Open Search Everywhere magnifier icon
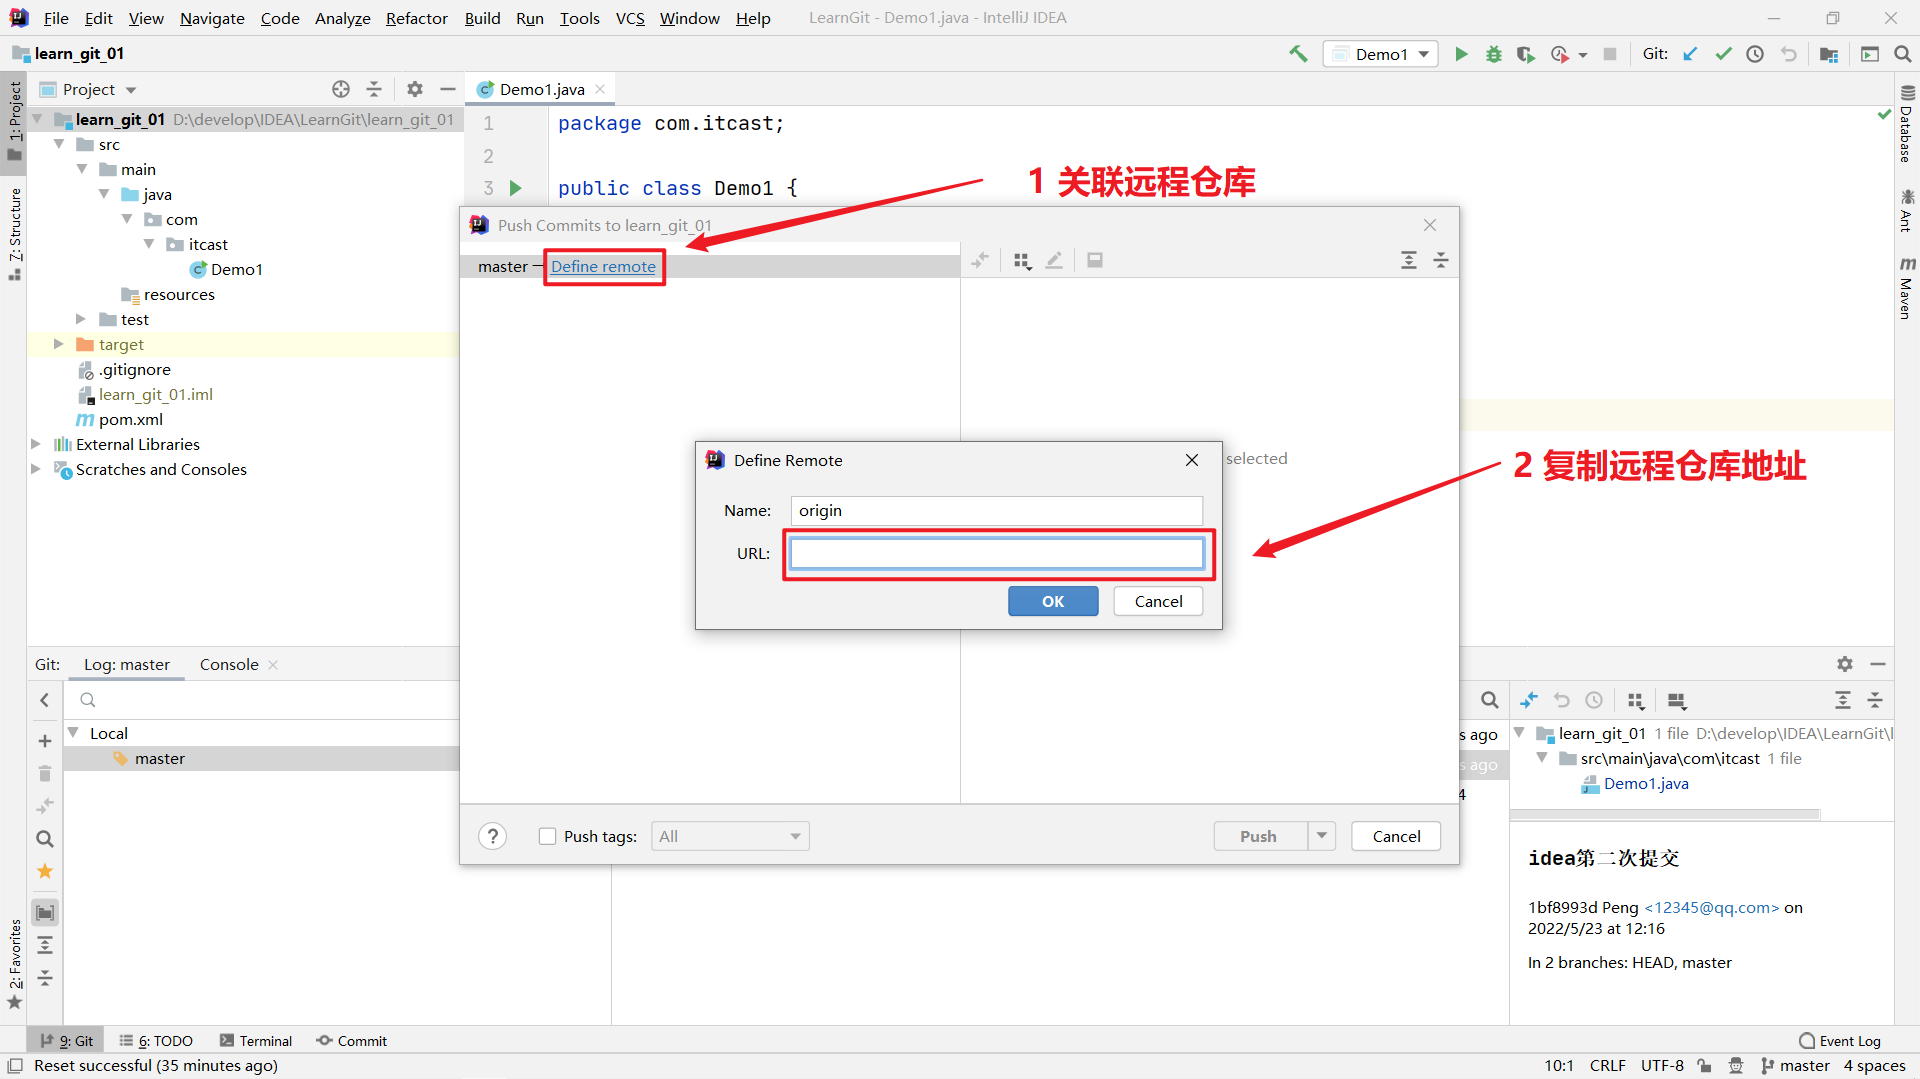The image size is (1920, 1079). tap(1902, 54)
